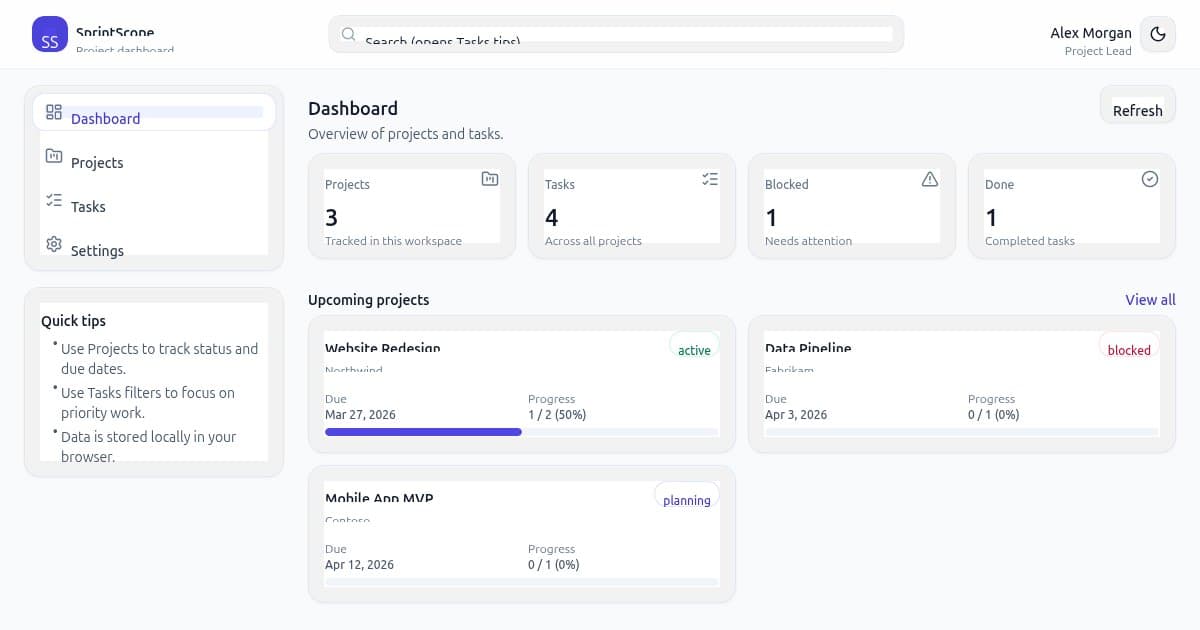Click the Website Redesign progress bar
The height and width of the screenshot is (630, 1200).
tap(521, 432)
